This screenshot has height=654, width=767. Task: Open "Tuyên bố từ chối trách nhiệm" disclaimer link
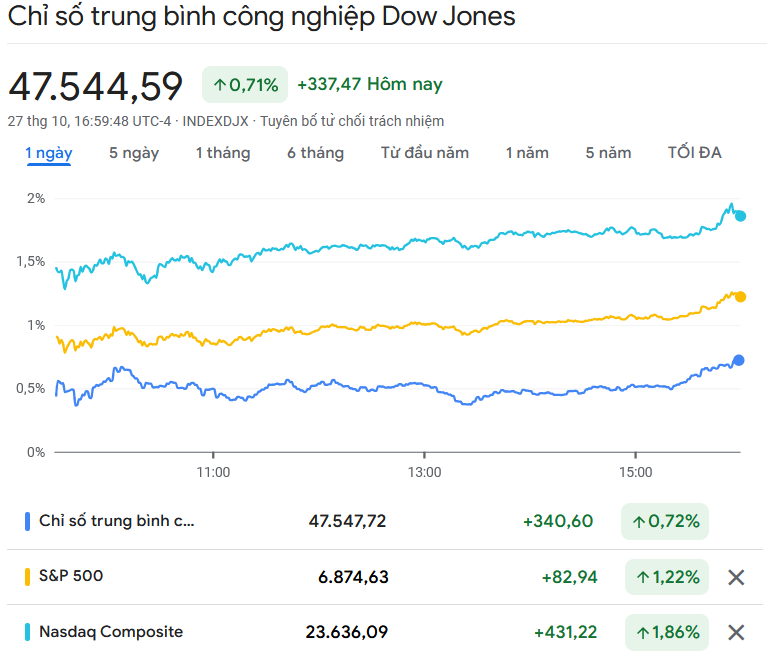(x=352, y=121)
